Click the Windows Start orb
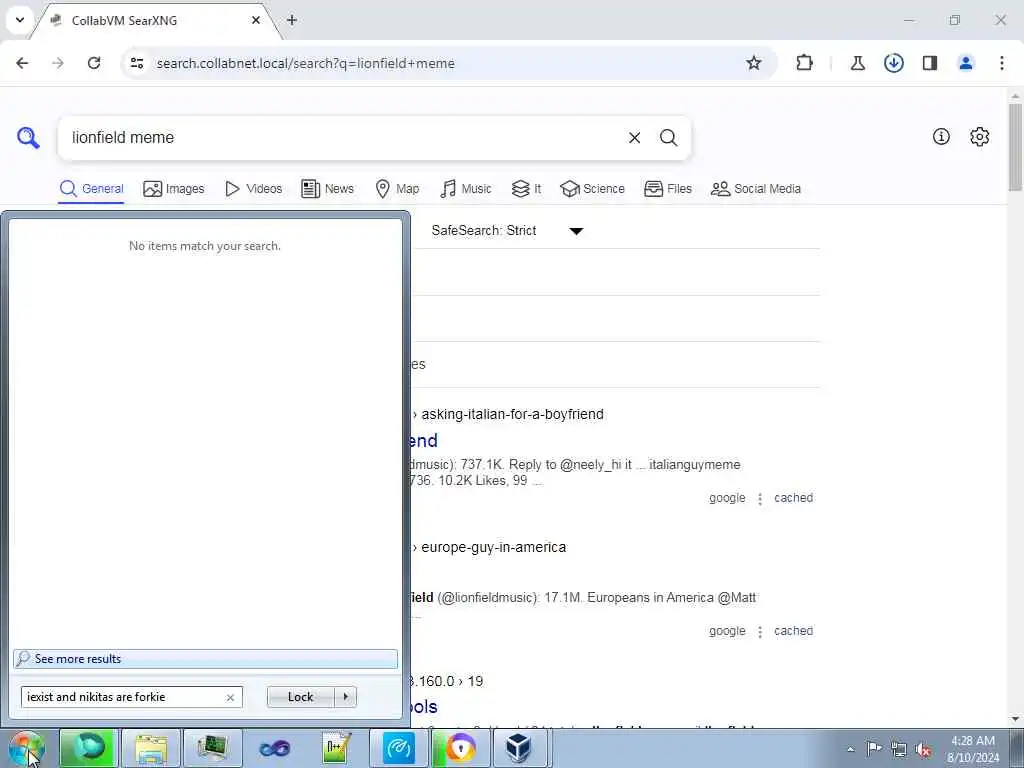 point(27,748)
